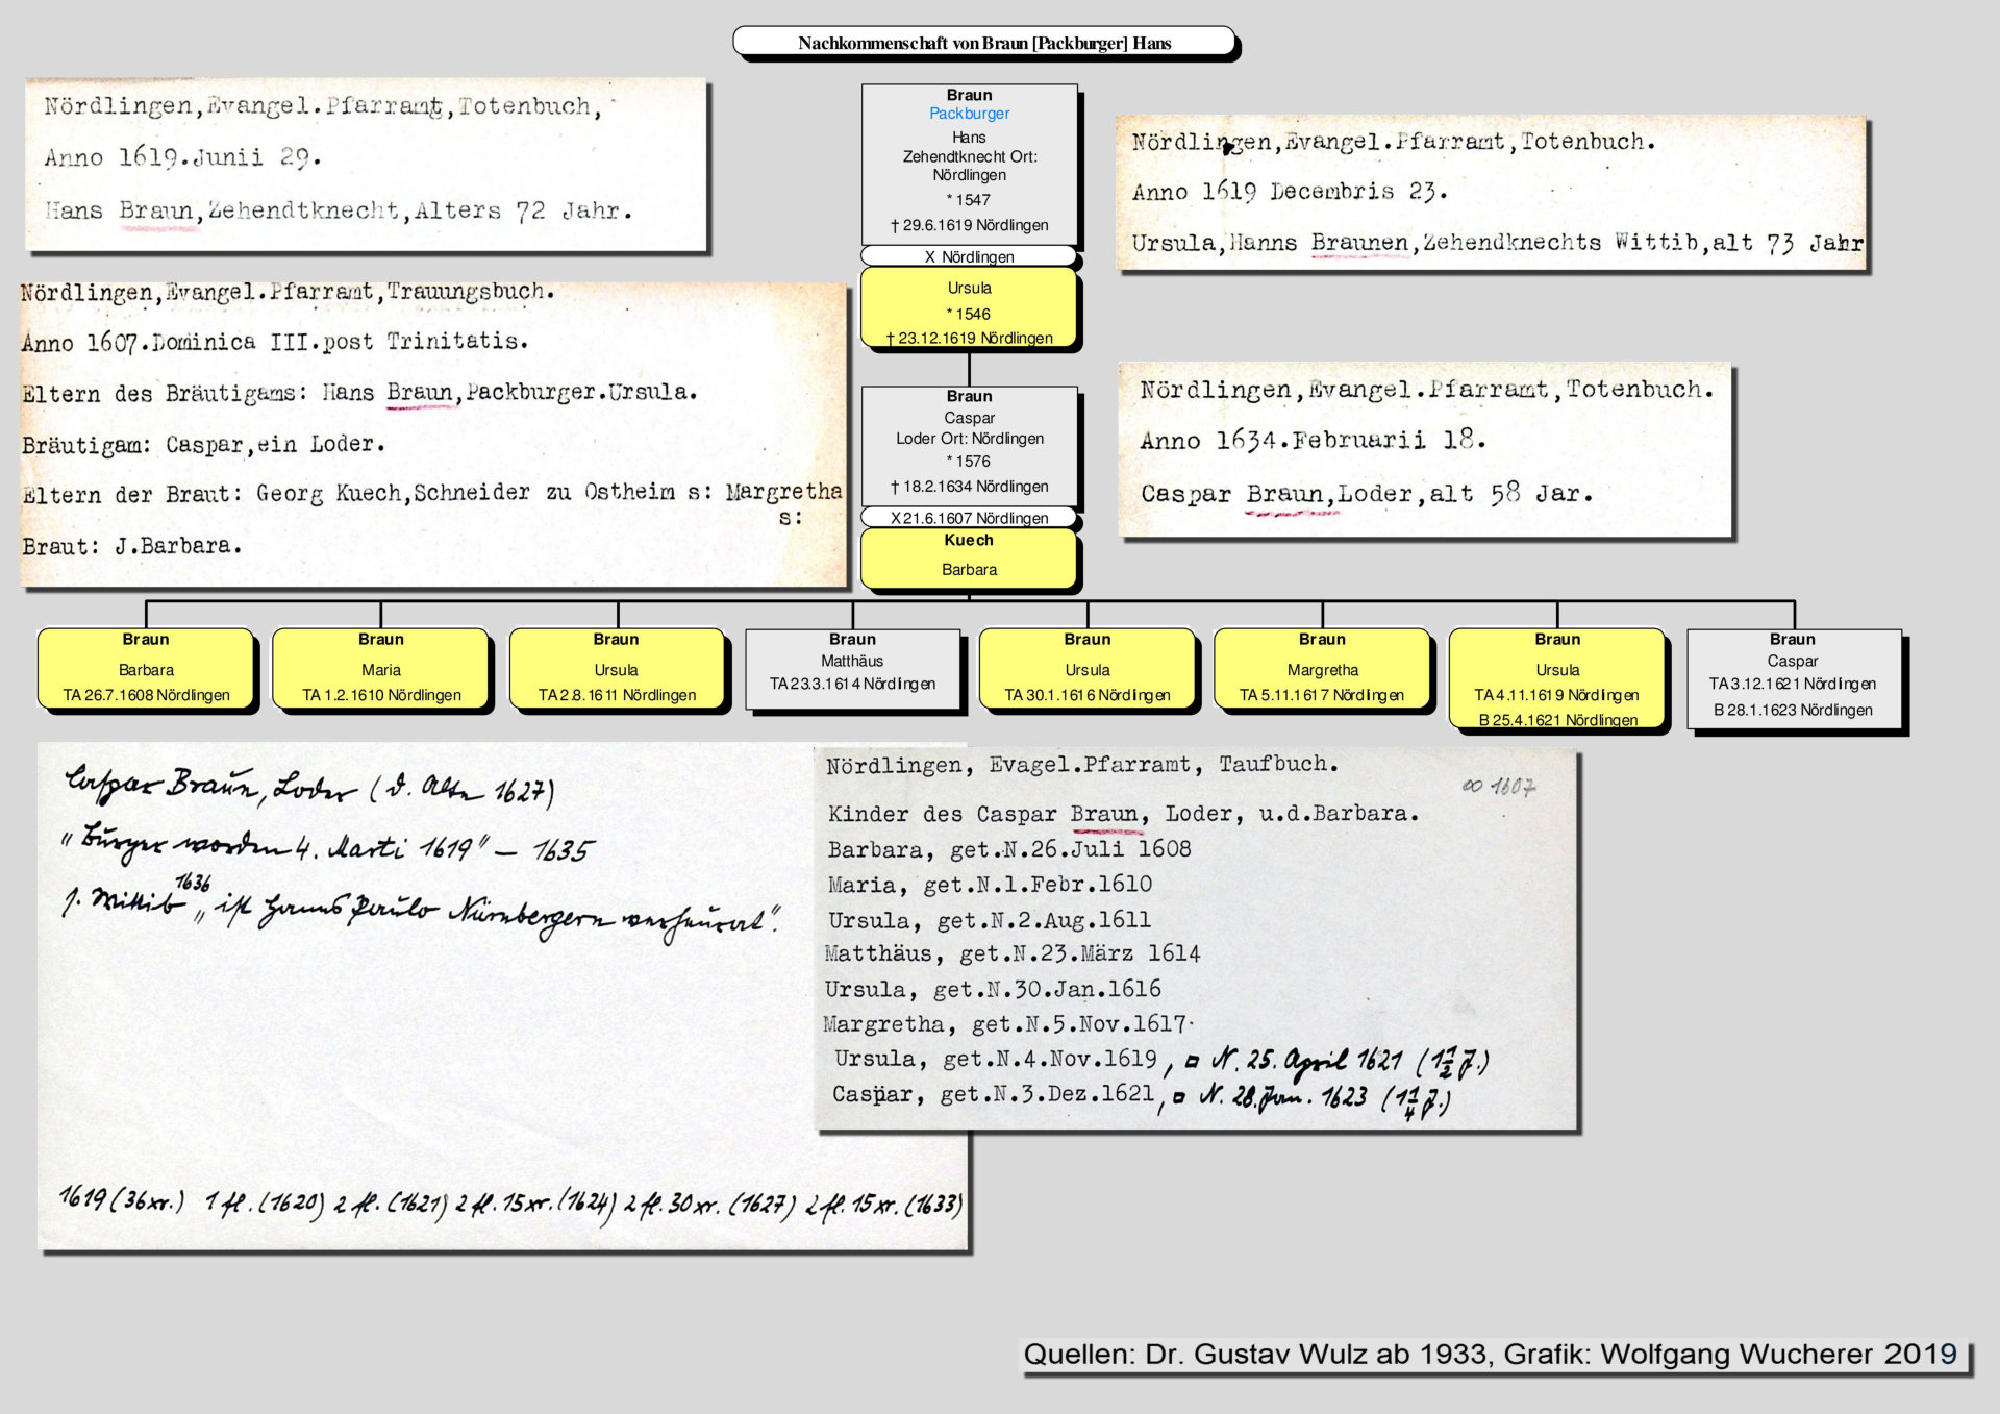Select child Ursula TA 2.8.1611
The image size is (2000, 1414).
coord(617,669)
